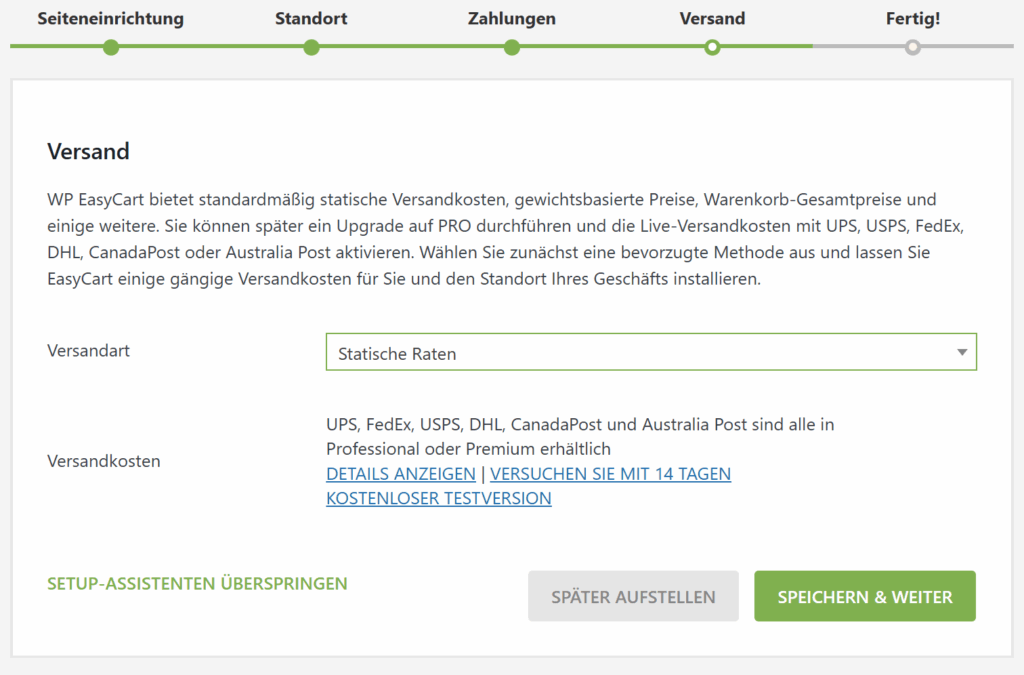Click the Seiteneinrichtung step circle
The image size is (1024, 675).
tap(111, 47)
